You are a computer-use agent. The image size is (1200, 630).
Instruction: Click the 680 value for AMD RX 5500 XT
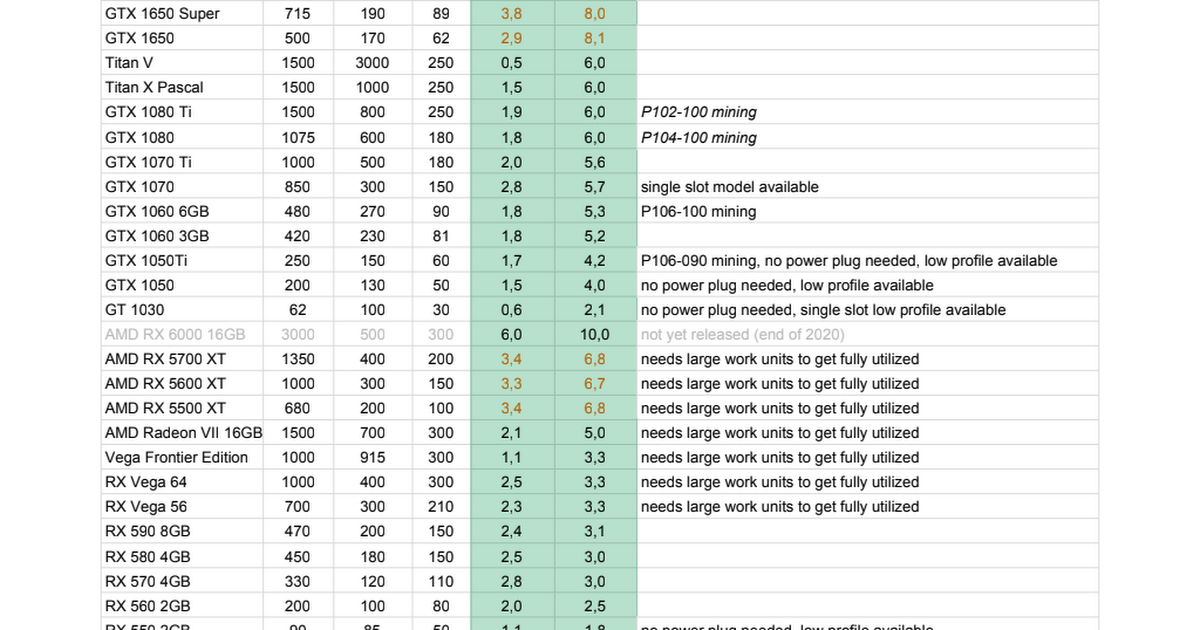[298, 408]
